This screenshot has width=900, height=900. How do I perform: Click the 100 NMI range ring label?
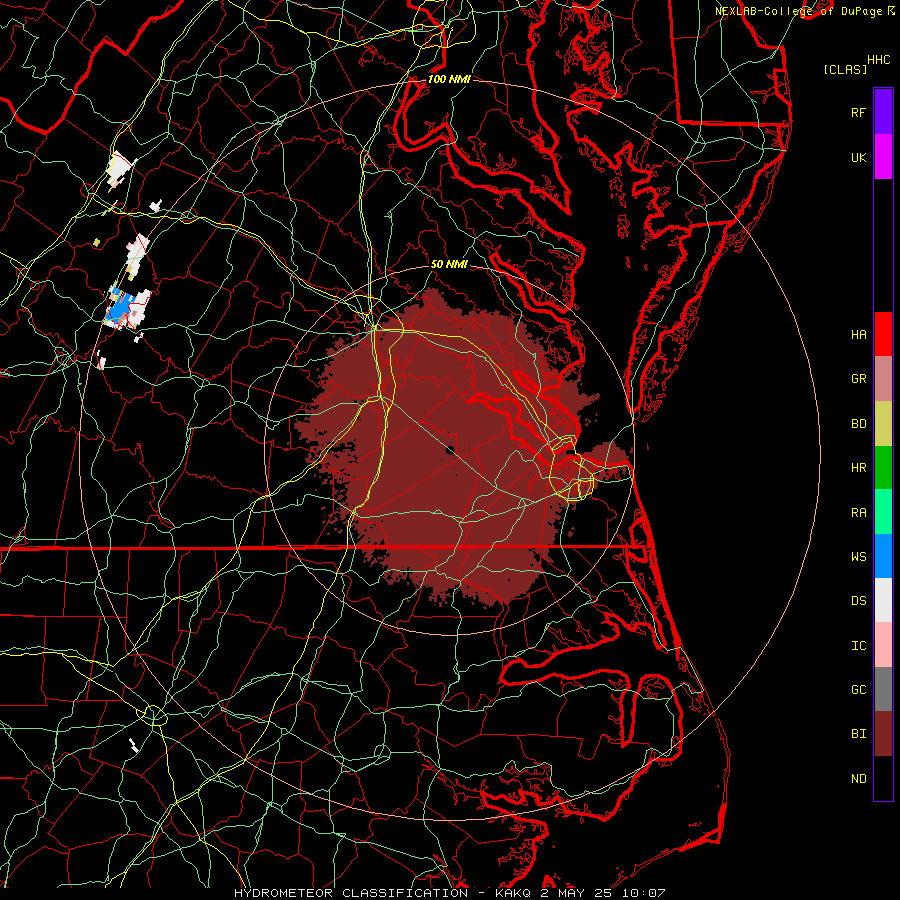[449, 79]
